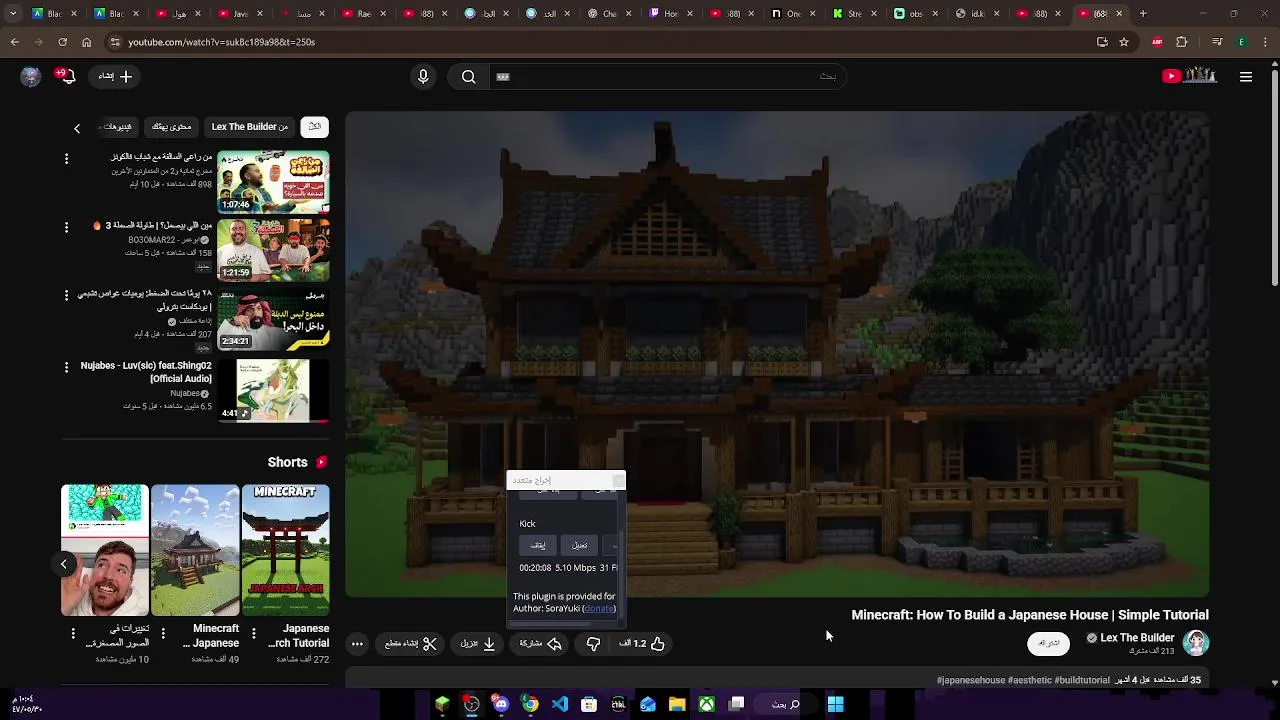
Task: Open Visual Studio Code on the taskbar
Action: point(559,704)
